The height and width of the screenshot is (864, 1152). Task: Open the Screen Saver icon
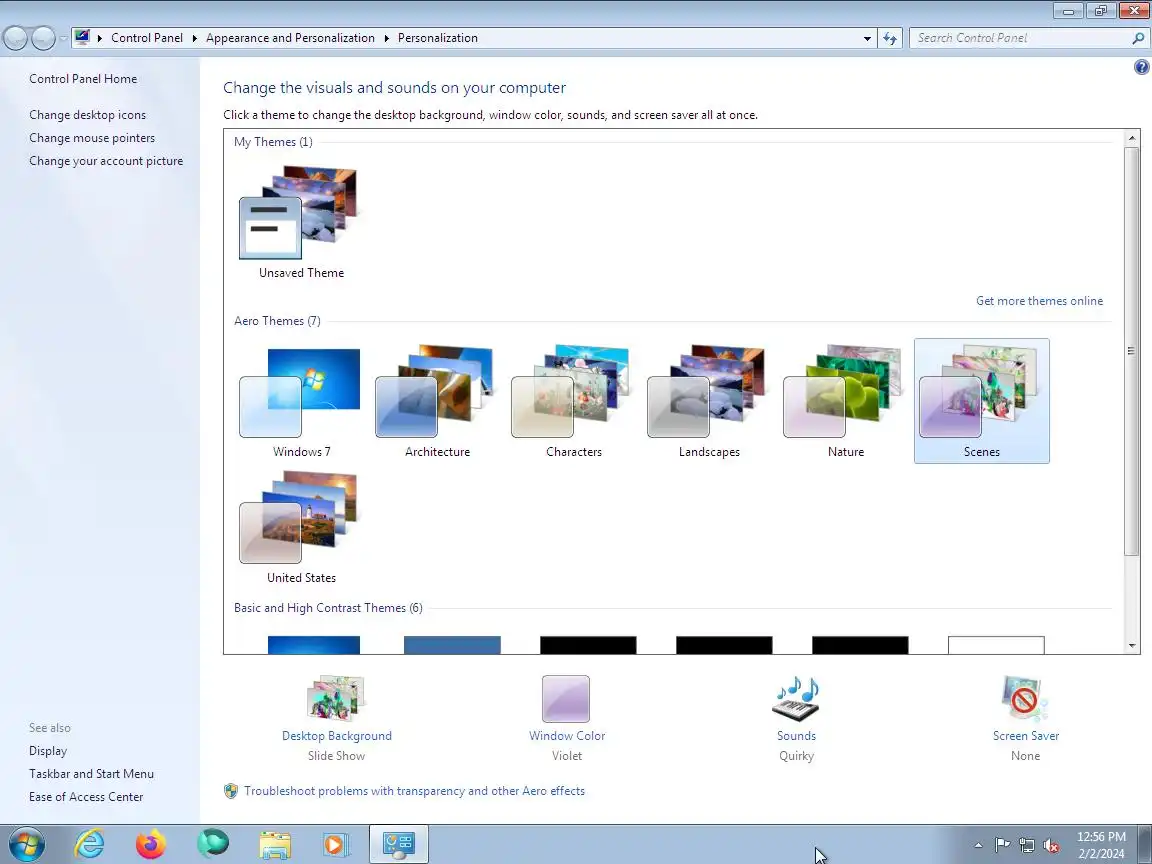tap(1025, 699)
